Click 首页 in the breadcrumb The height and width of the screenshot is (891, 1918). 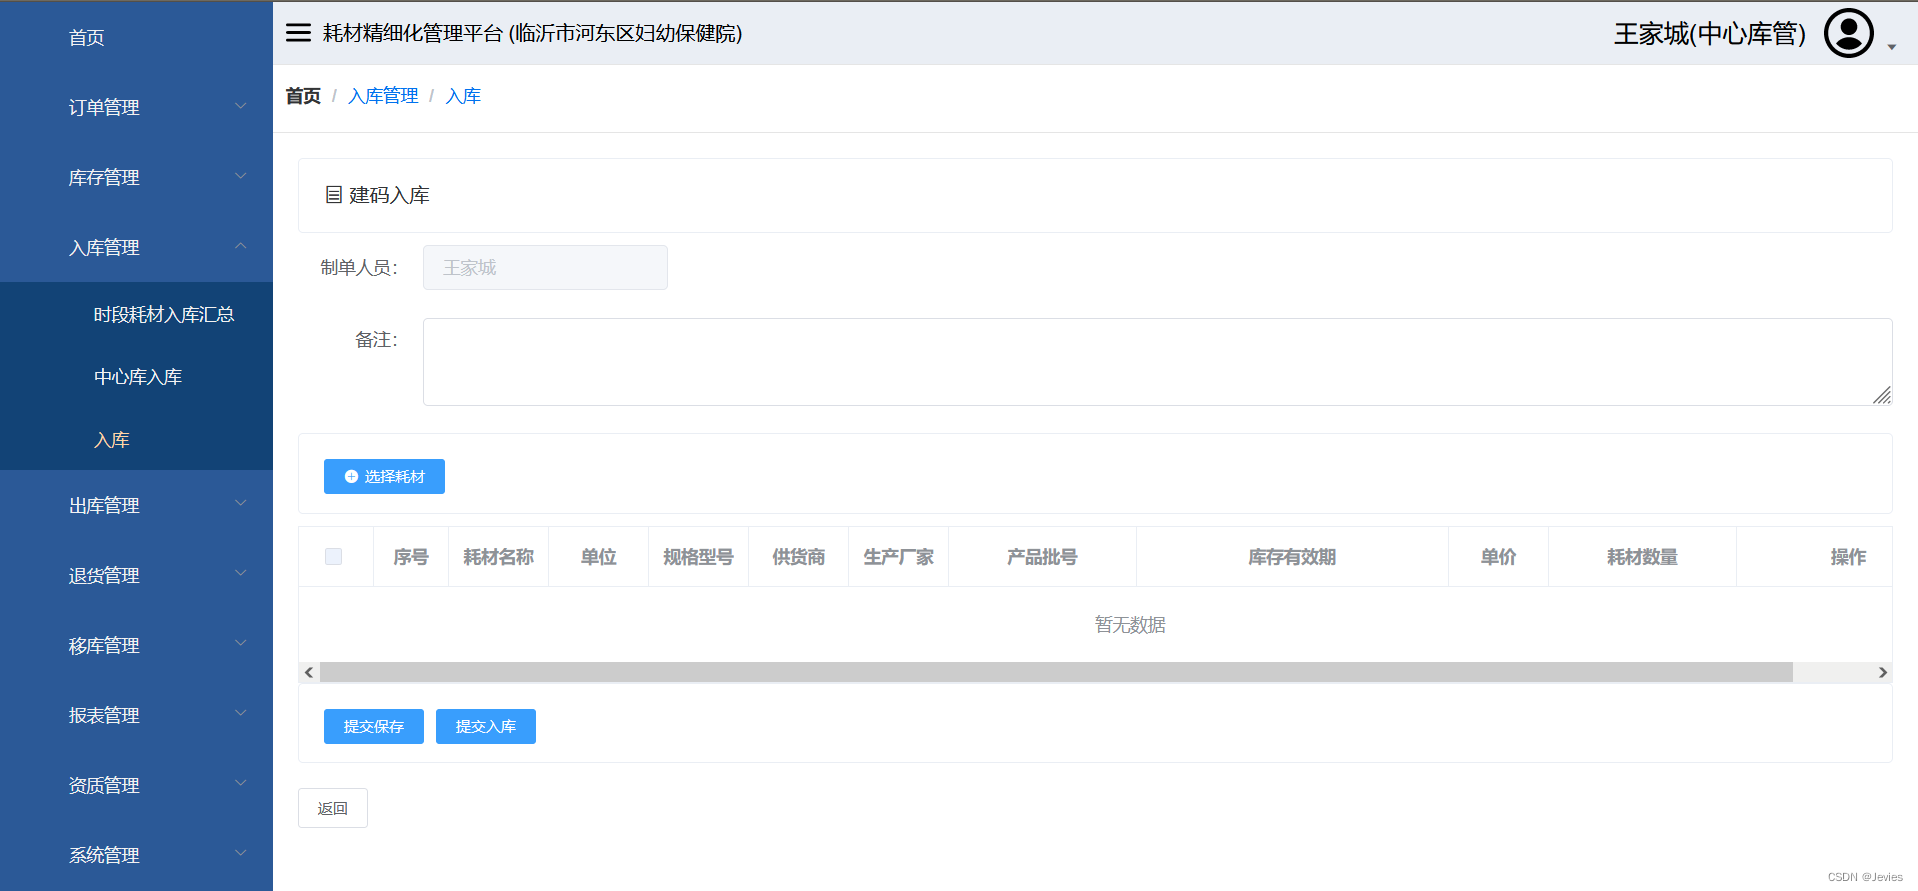click(x=303, y=96)
